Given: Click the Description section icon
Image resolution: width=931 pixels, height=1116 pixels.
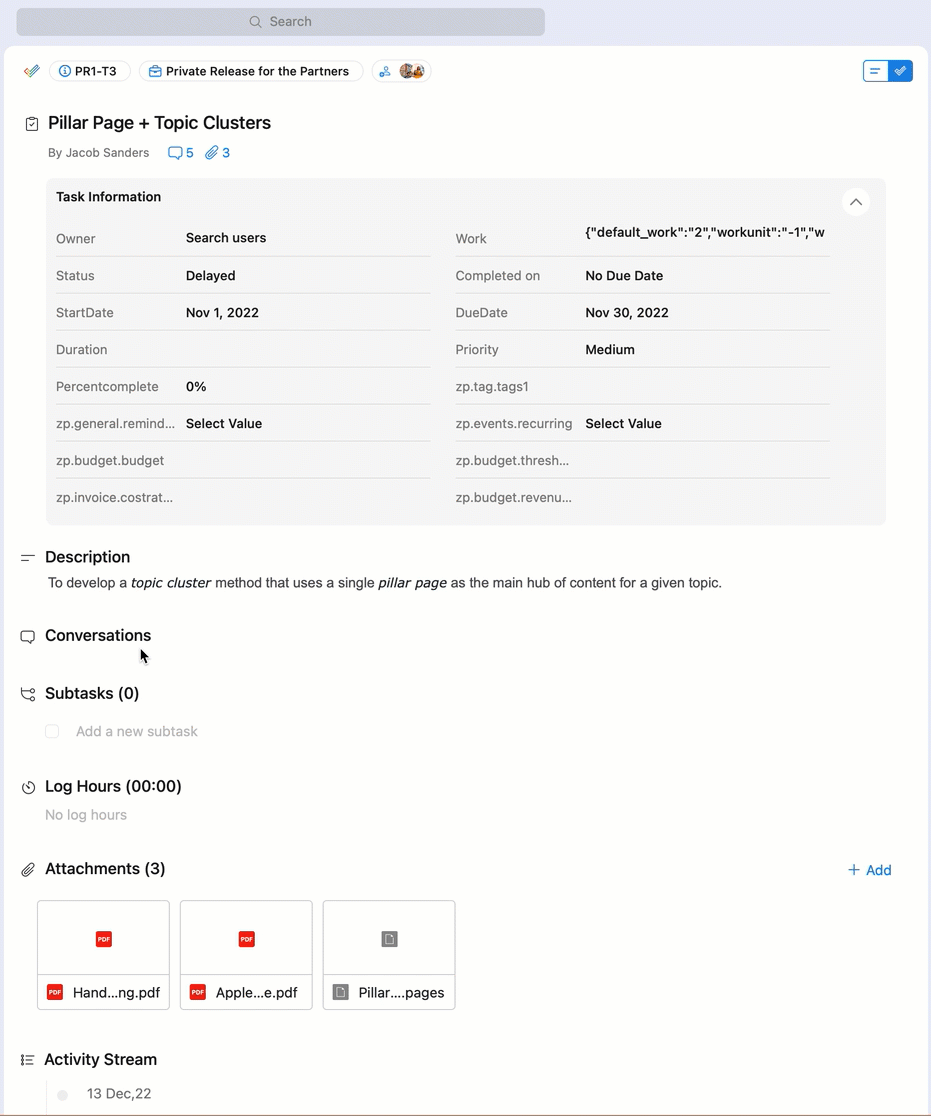Looking at the screenshot, I should 28,557.
